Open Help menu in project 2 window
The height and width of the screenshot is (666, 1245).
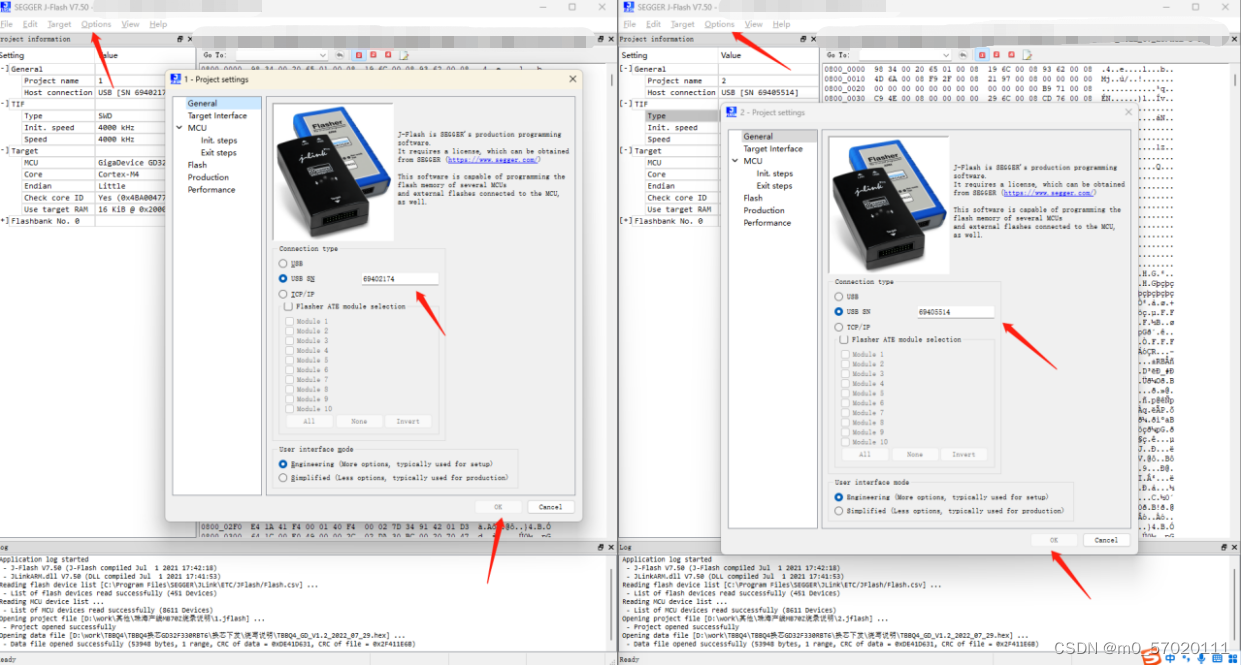[781, 24]
